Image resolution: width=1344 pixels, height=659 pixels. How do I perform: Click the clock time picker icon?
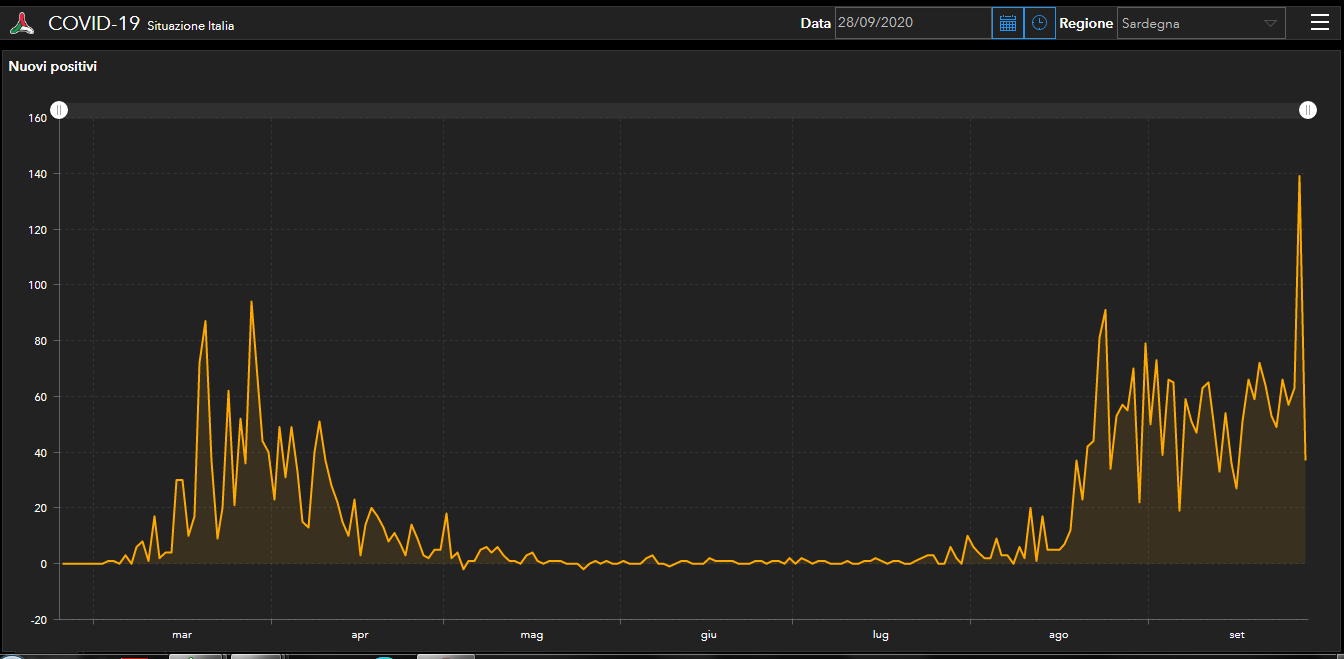click(1039, 23)
